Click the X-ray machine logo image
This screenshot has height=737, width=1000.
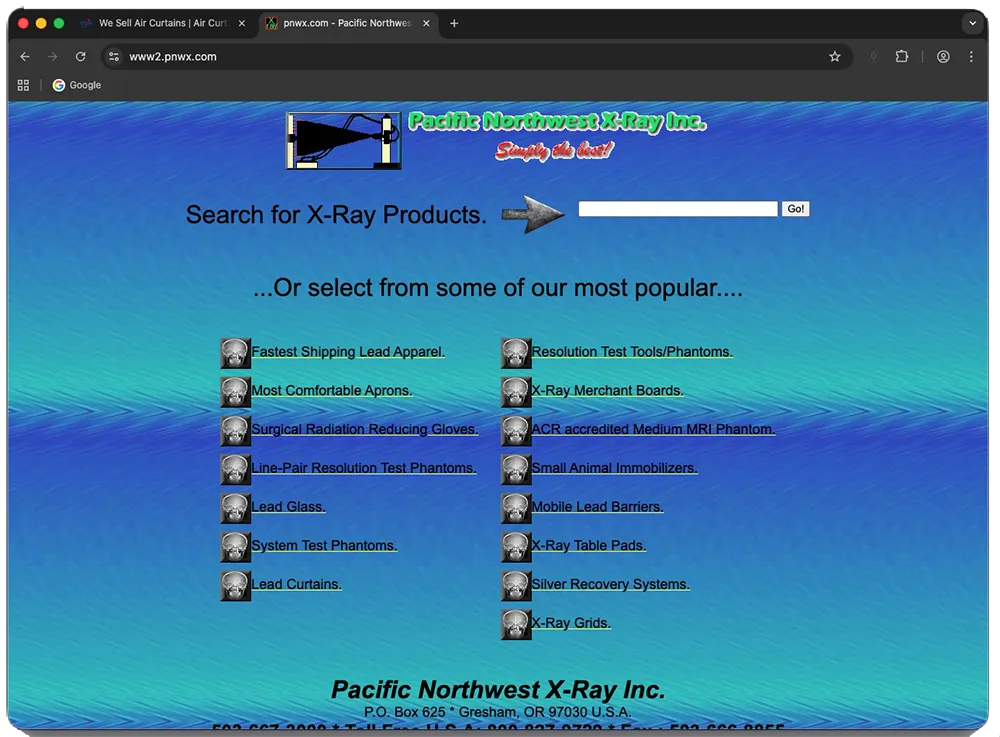(344, 141)
